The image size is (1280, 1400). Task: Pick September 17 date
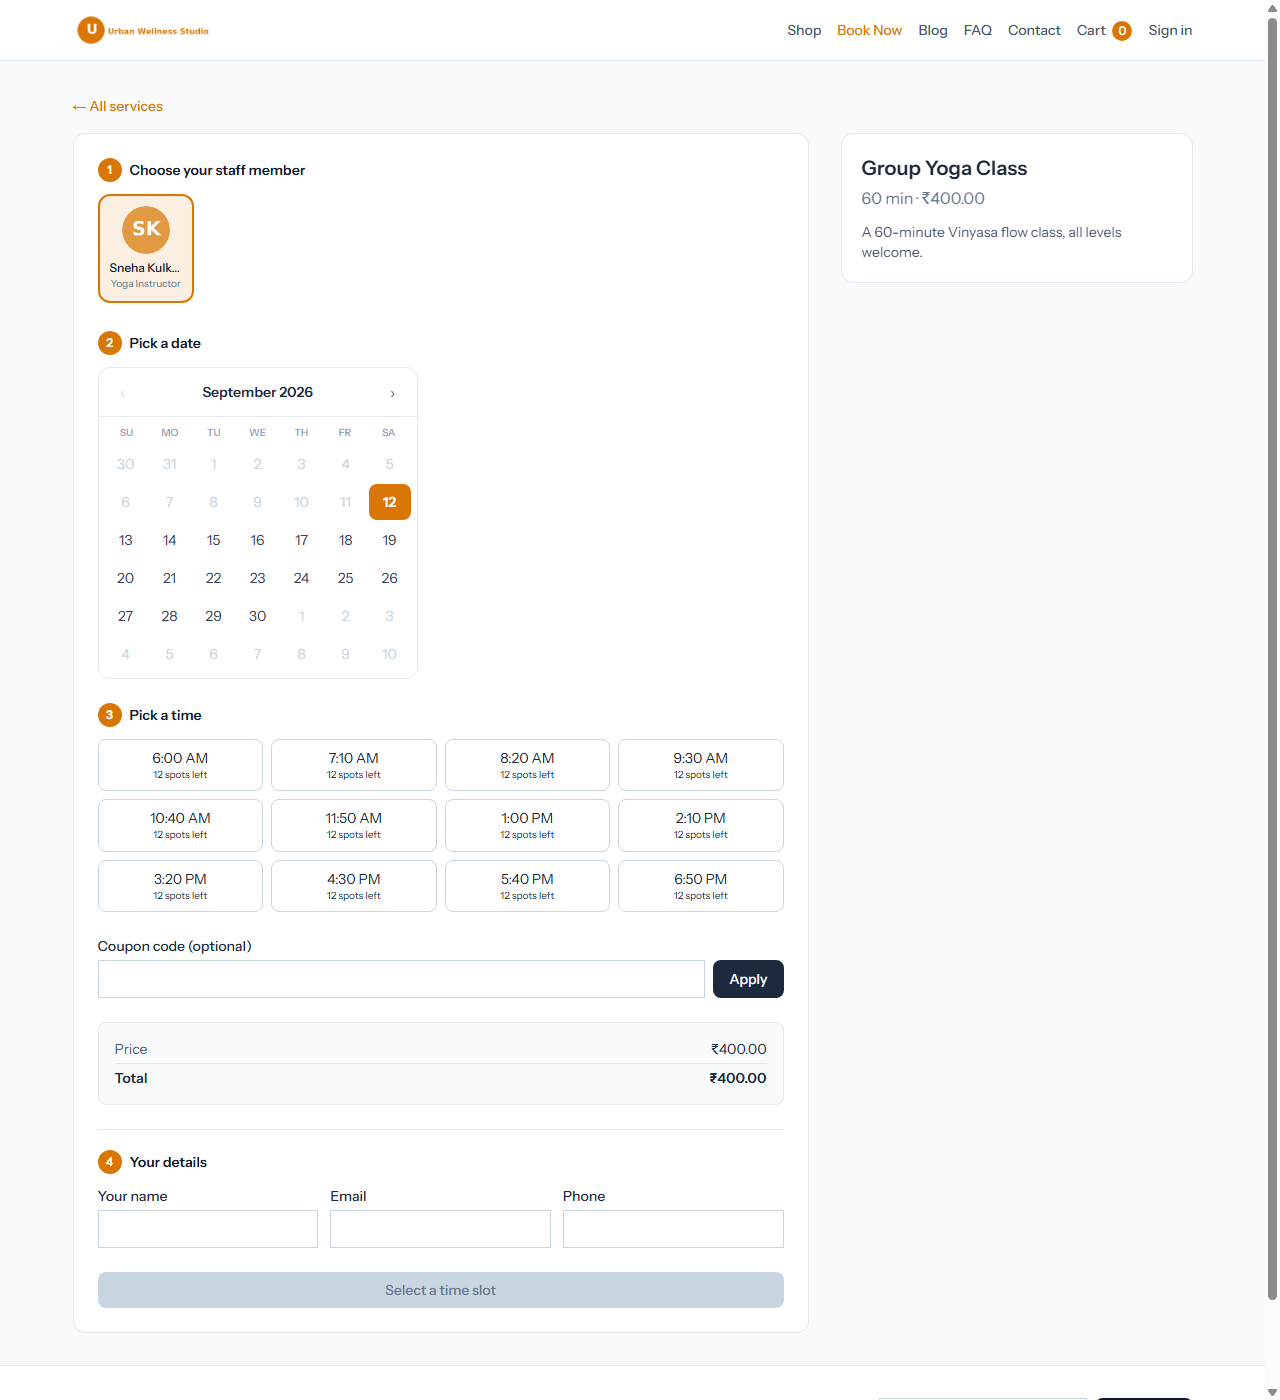[302, 540]
